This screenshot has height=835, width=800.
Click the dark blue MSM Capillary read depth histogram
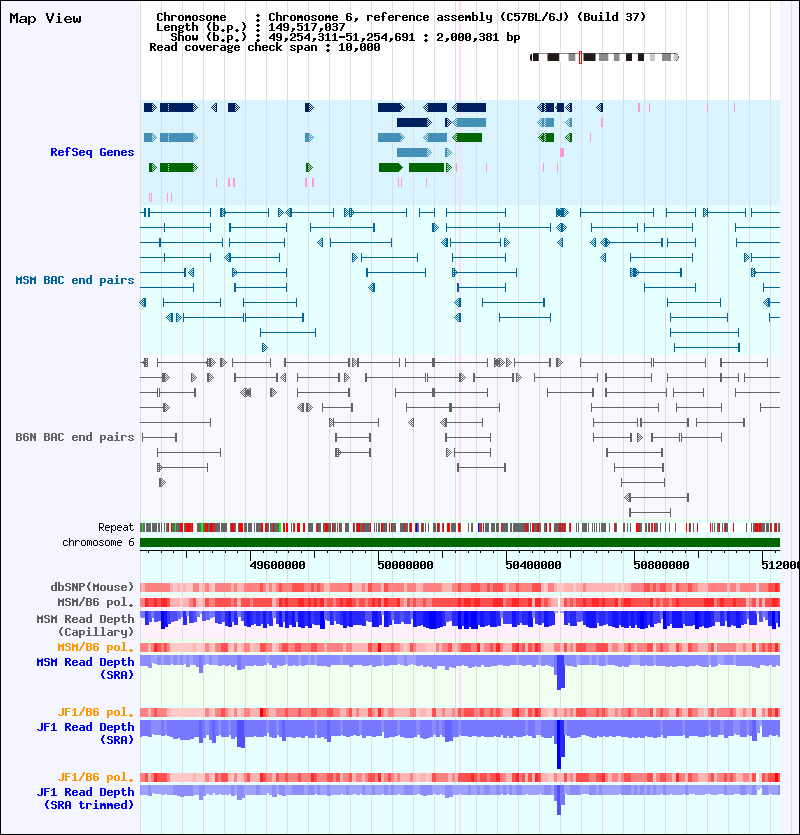[x=460, y=620]
